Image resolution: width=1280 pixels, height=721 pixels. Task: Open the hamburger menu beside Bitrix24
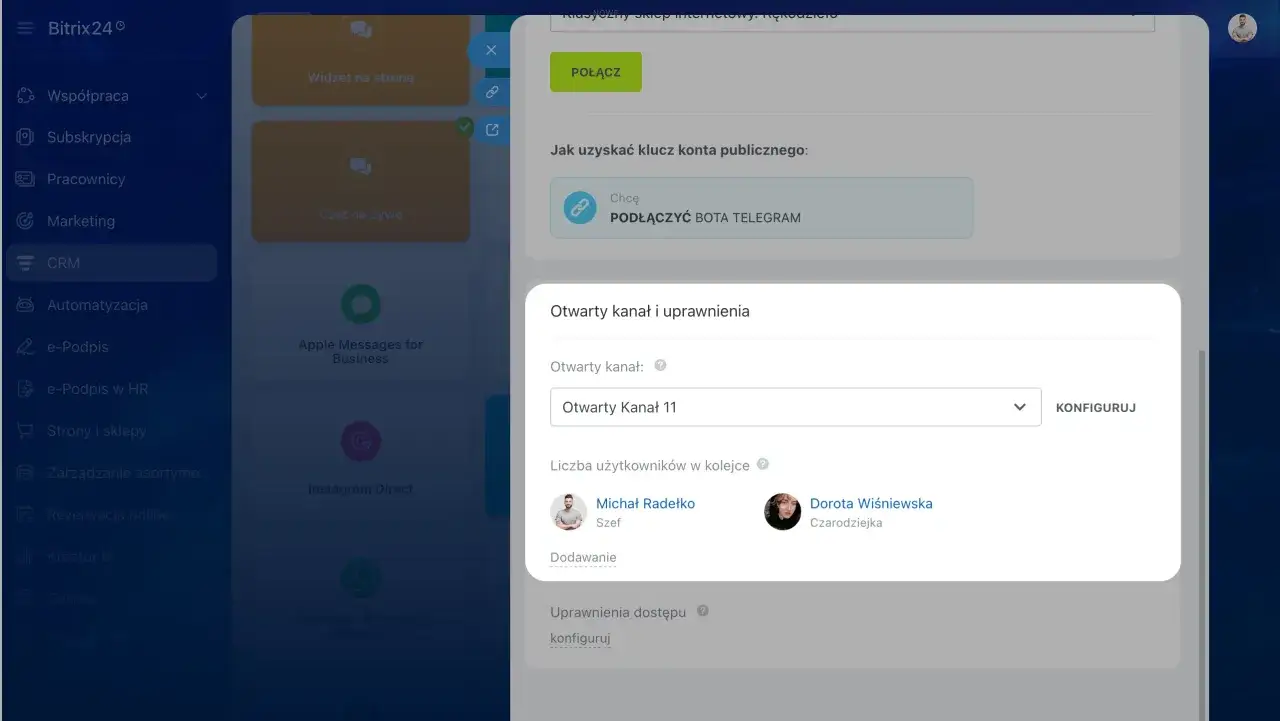point(24,28)
